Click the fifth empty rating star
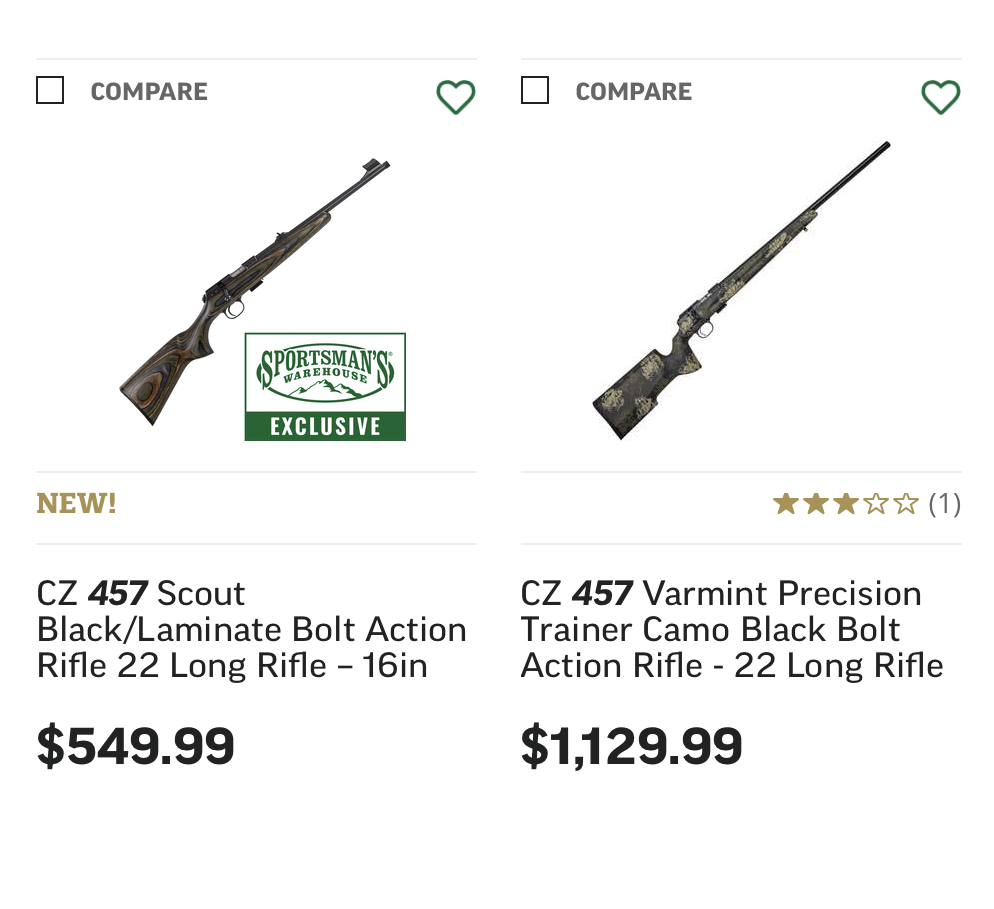The width and height of the screenshot is (994, 909). click(906, 504)
